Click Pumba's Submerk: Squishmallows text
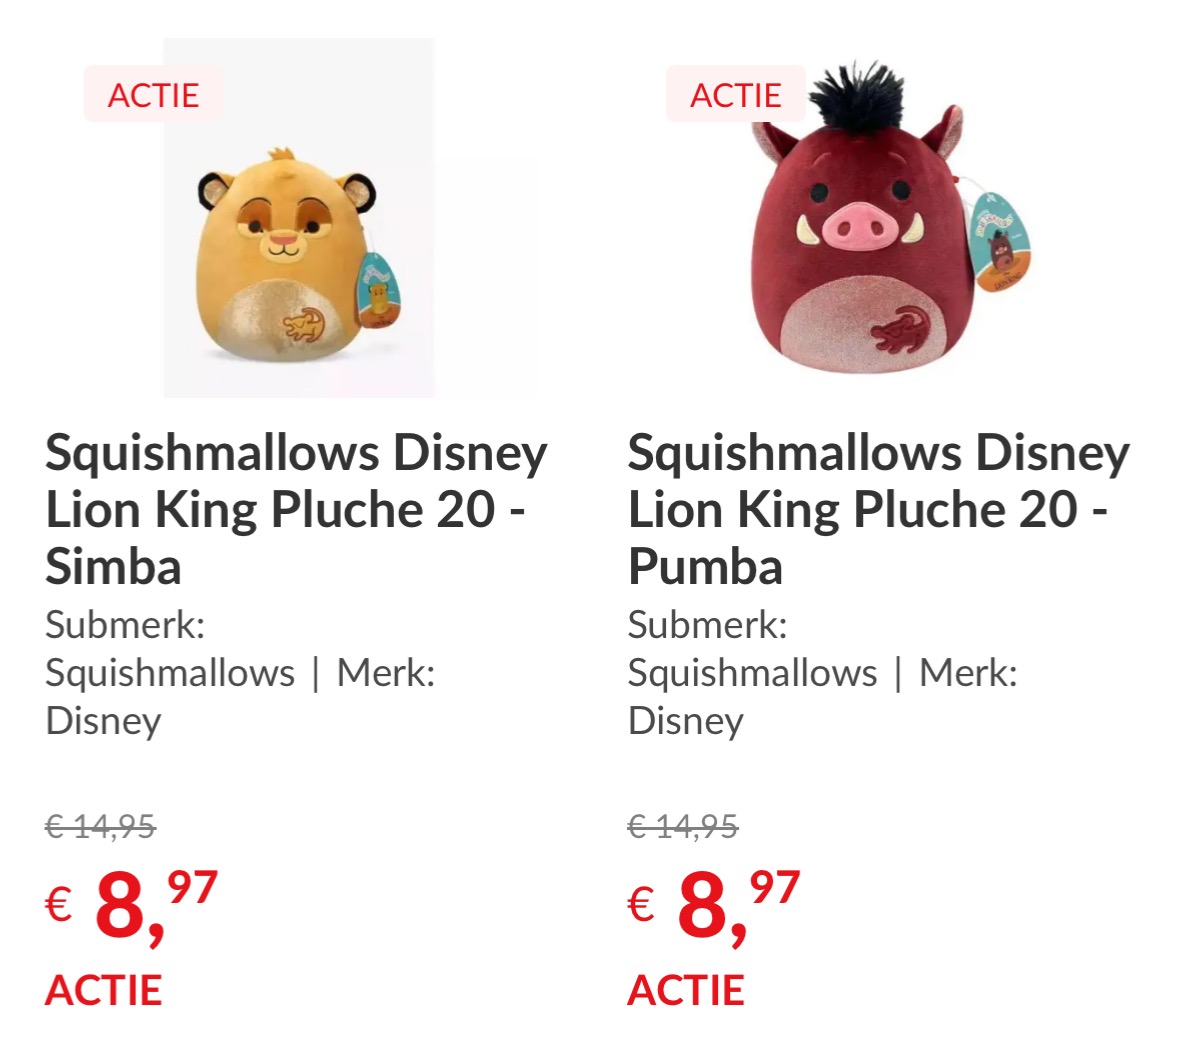Viewport: 1179px width, 1042px height. [x=752, y=672]
